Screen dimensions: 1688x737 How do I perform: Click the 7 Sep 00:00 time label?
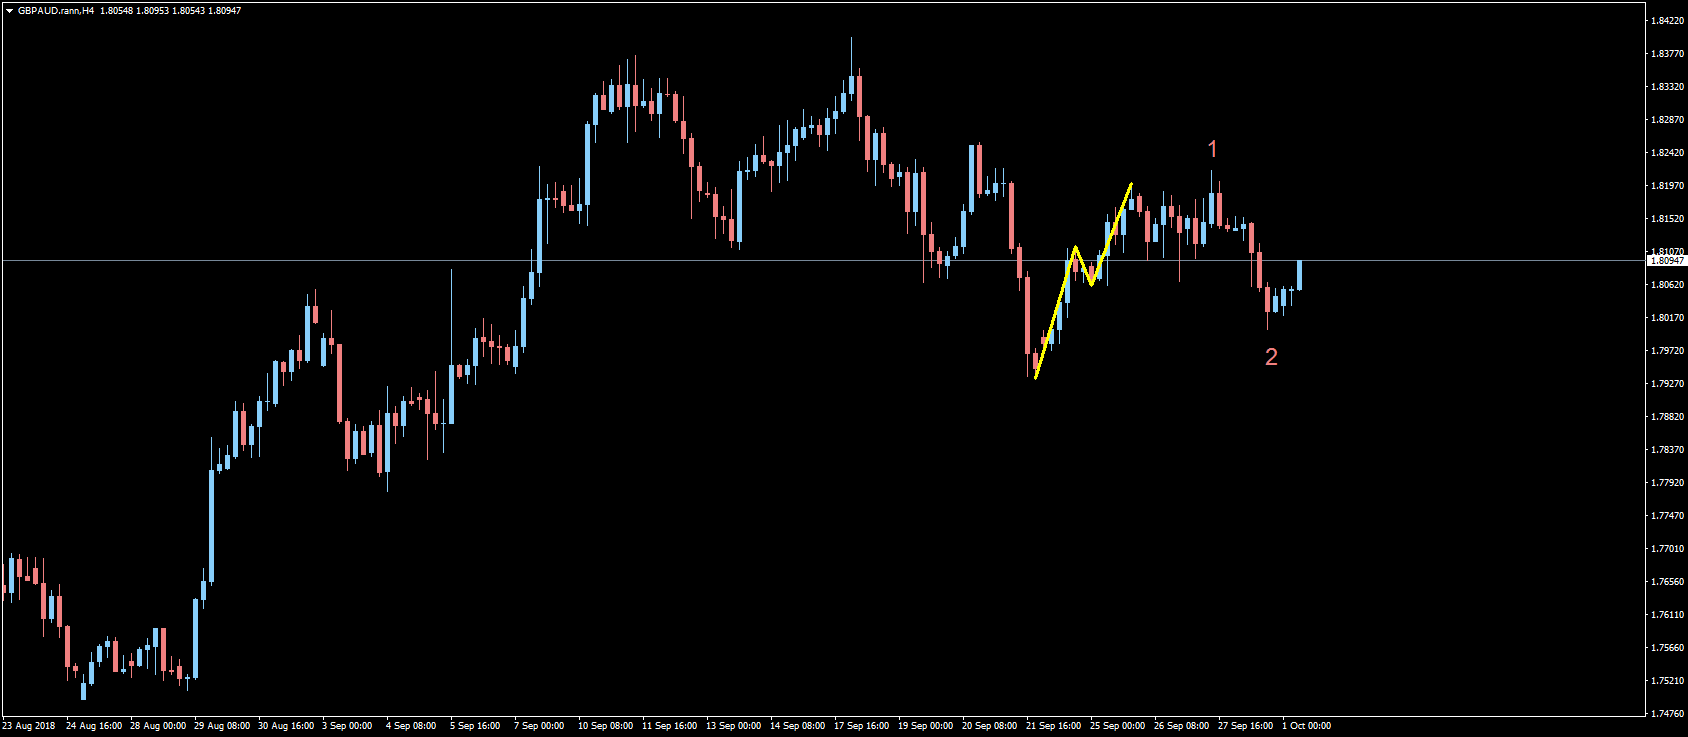pos(539,726)
